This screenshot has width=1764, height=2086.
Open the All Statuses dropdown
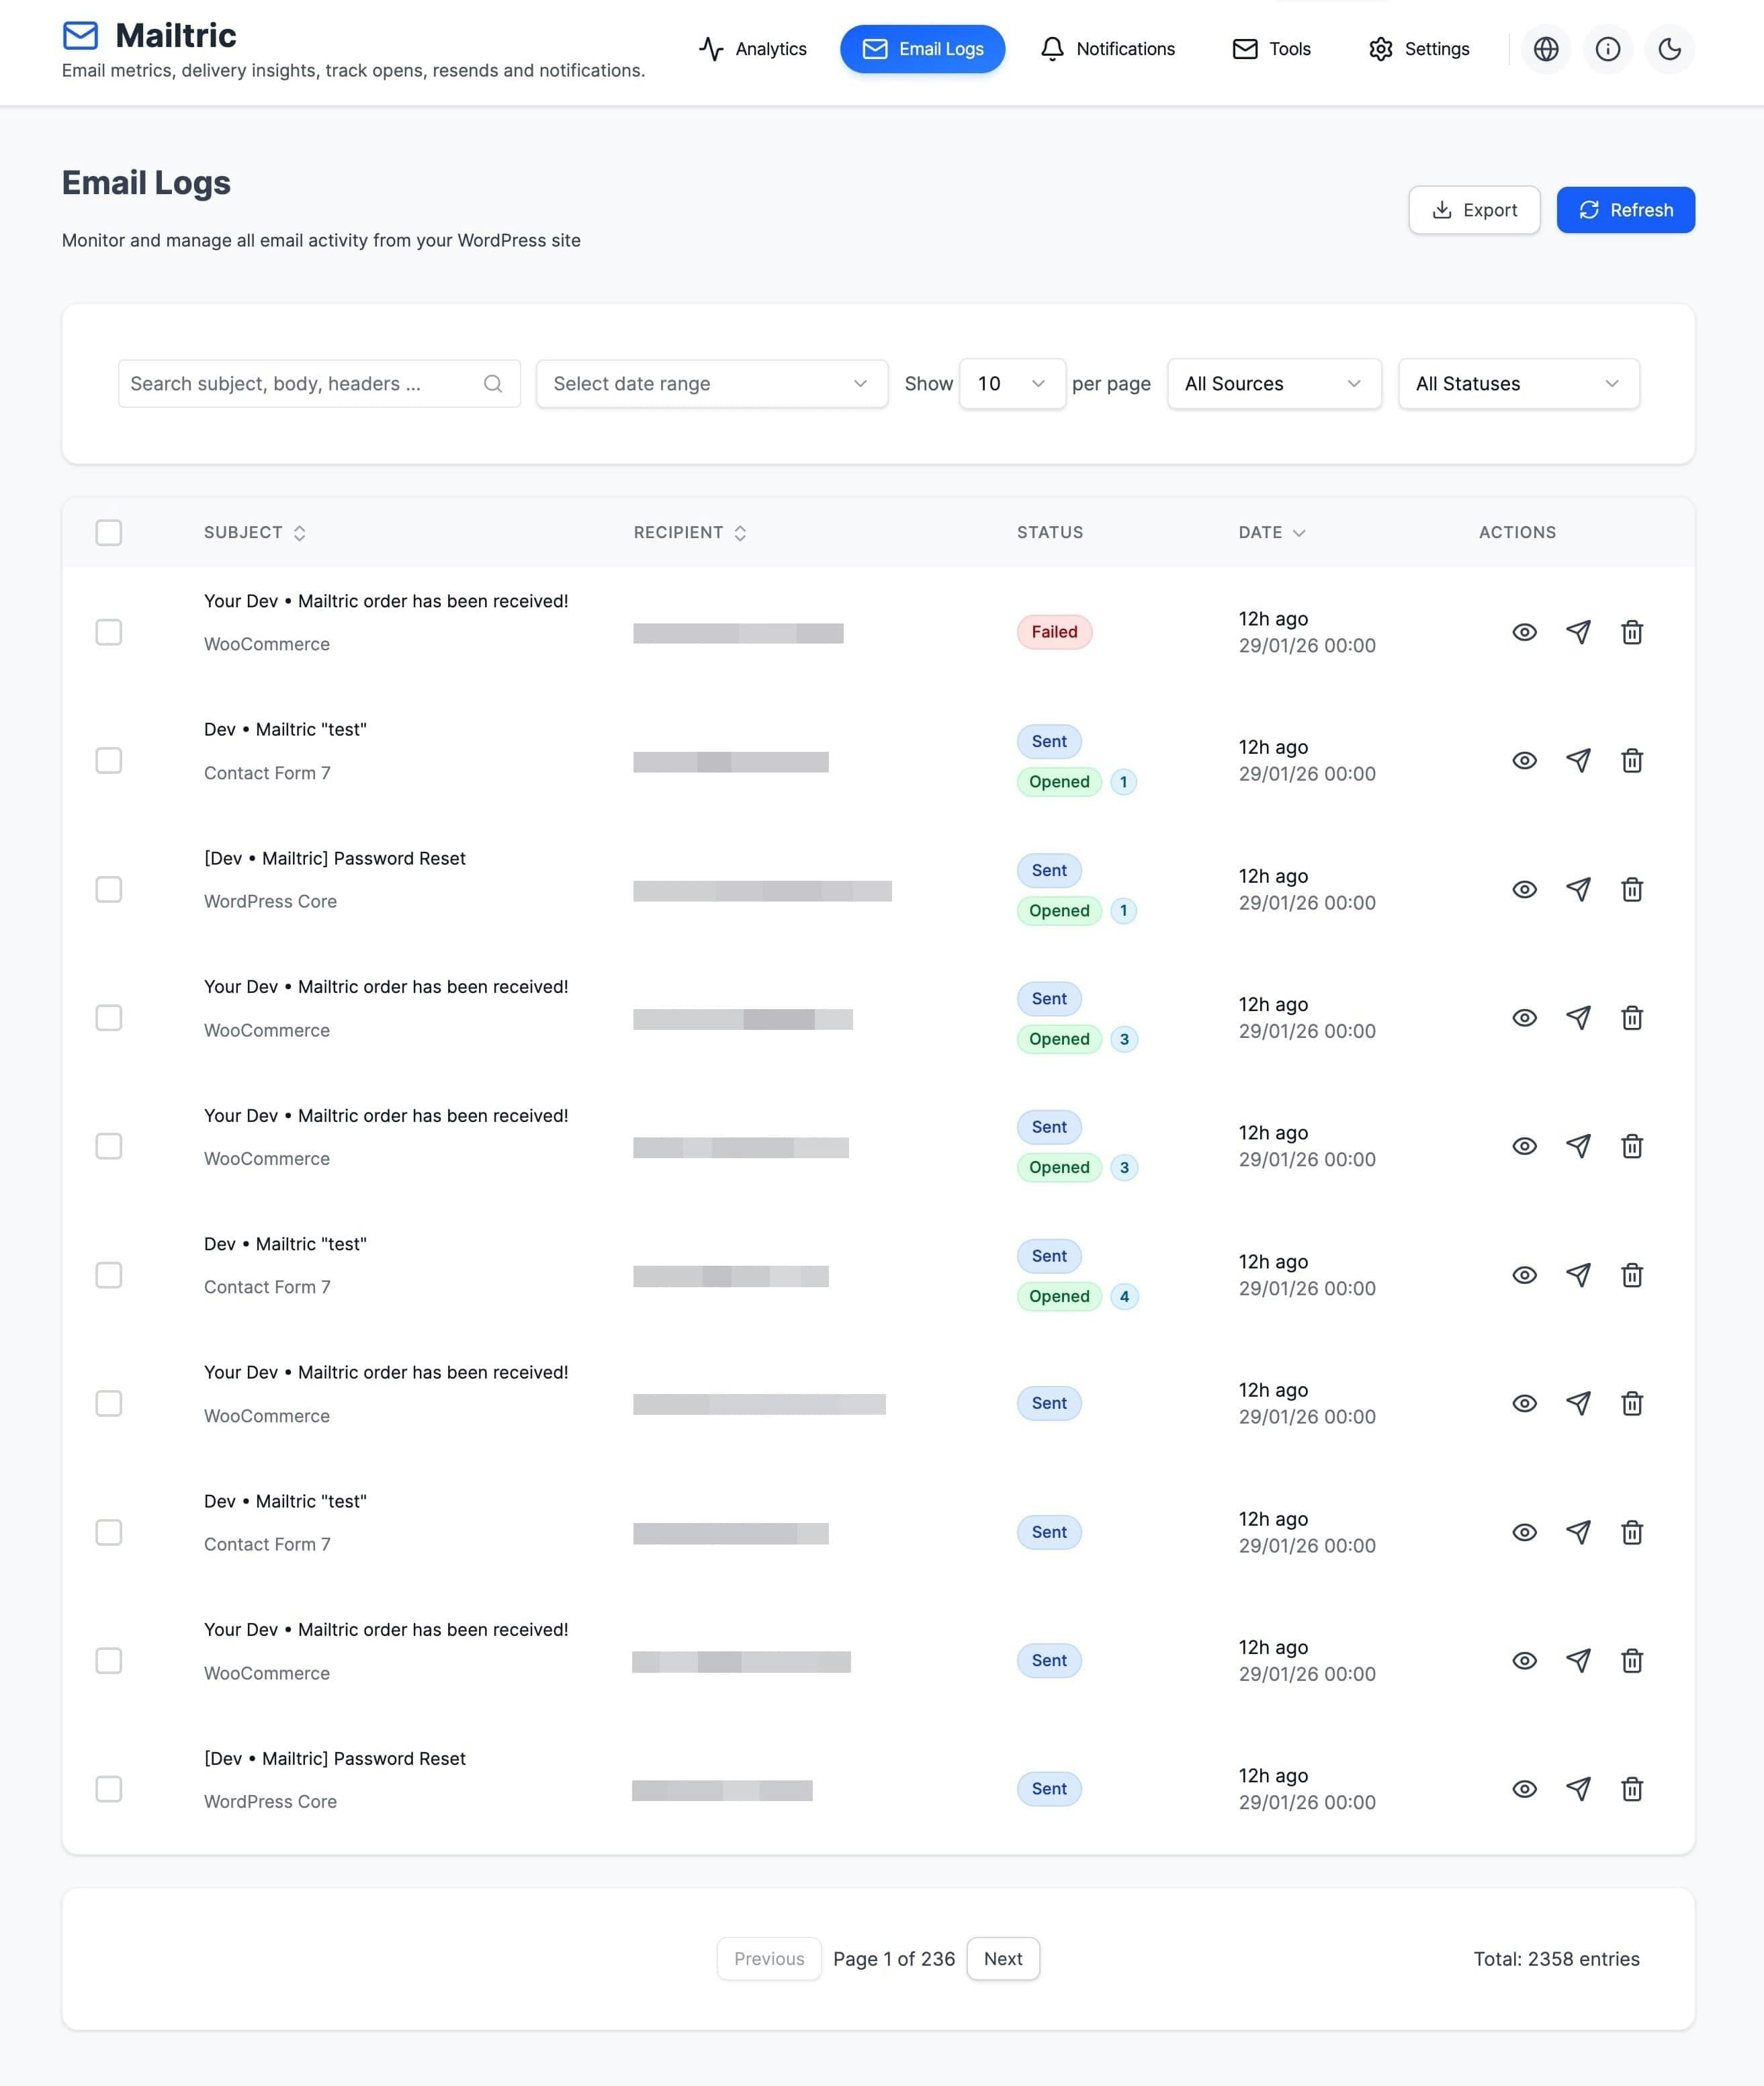coord(1517,384)
